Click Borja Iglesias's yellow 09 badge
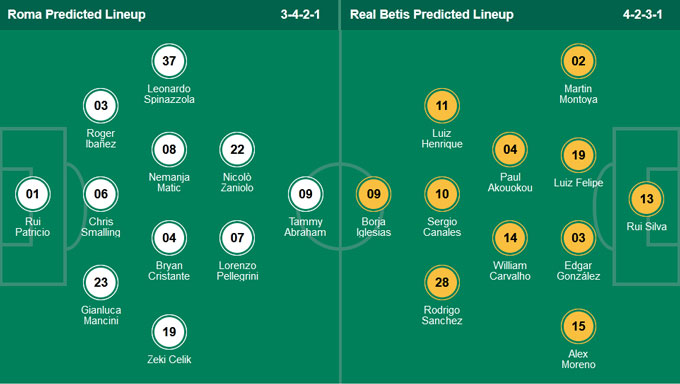The height and width of the screenshot is (384, 680). [x=373, y=194]
